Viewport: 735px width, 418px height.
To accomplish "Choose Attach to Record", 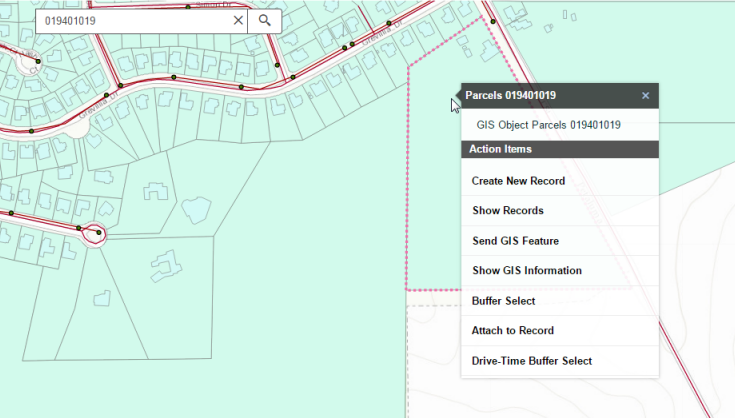I will (512, 330).
